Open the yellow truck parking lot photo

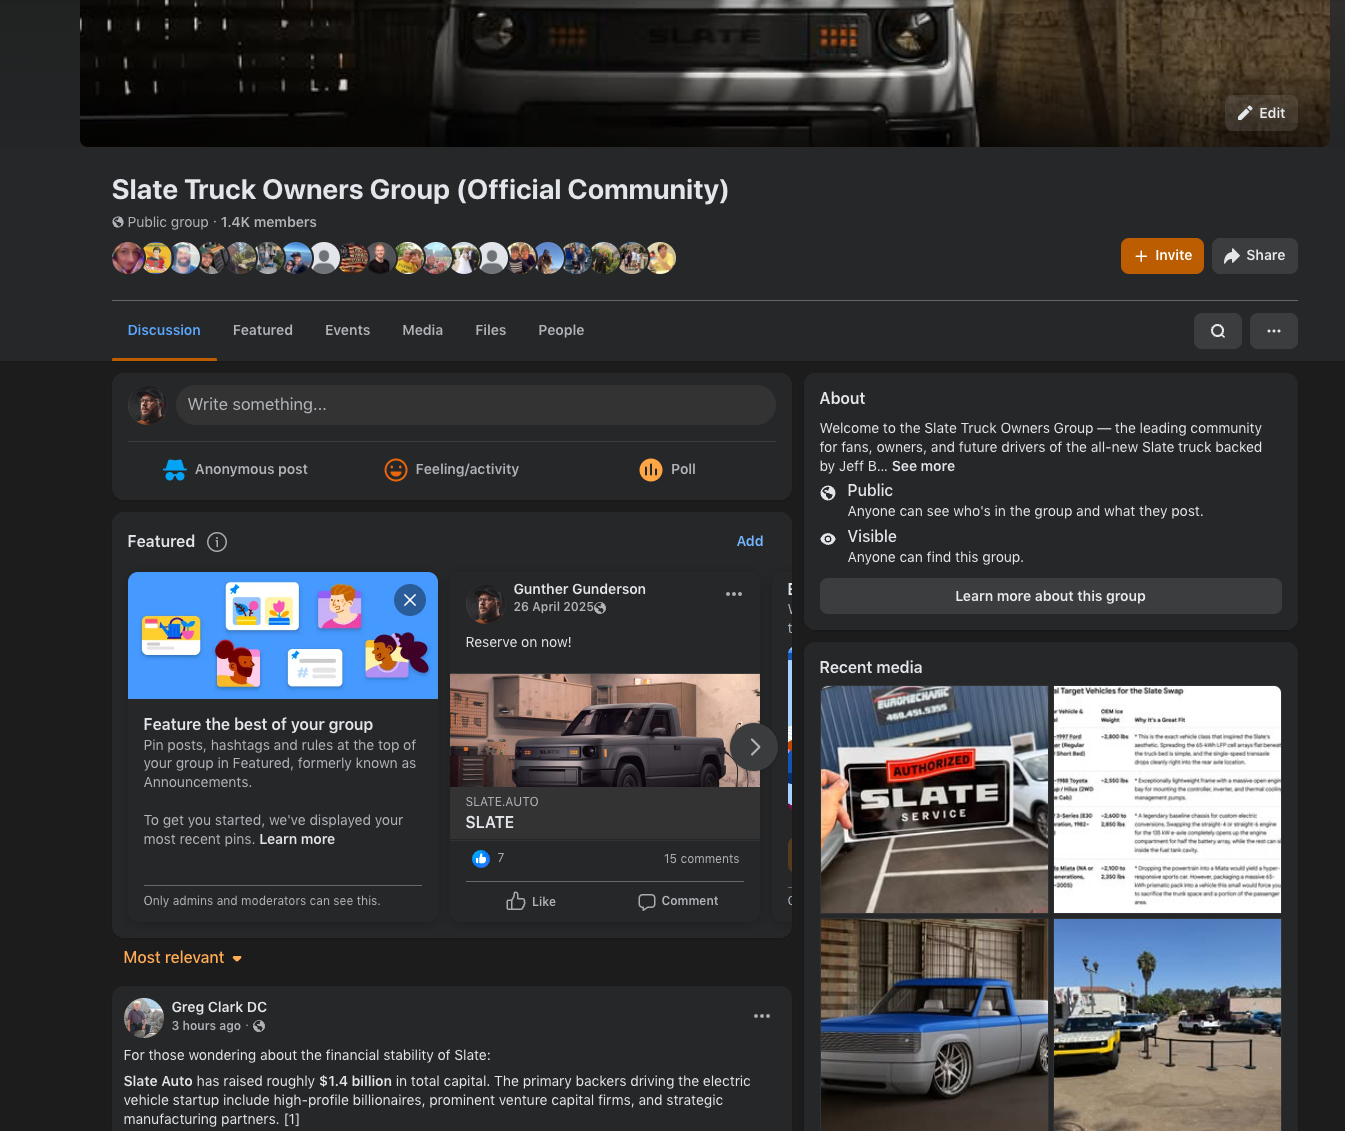coord(1167,1025)
